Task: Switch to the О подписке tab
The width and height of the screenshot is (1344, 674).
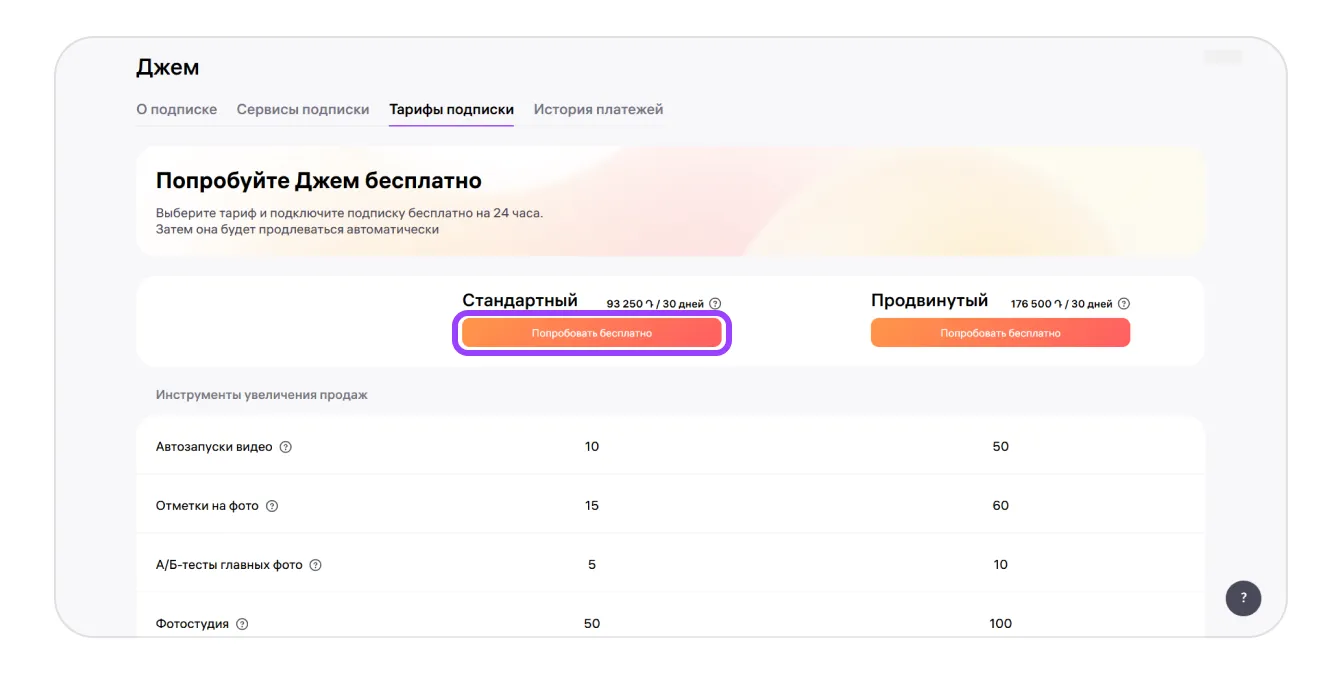Action: (176, 109)
